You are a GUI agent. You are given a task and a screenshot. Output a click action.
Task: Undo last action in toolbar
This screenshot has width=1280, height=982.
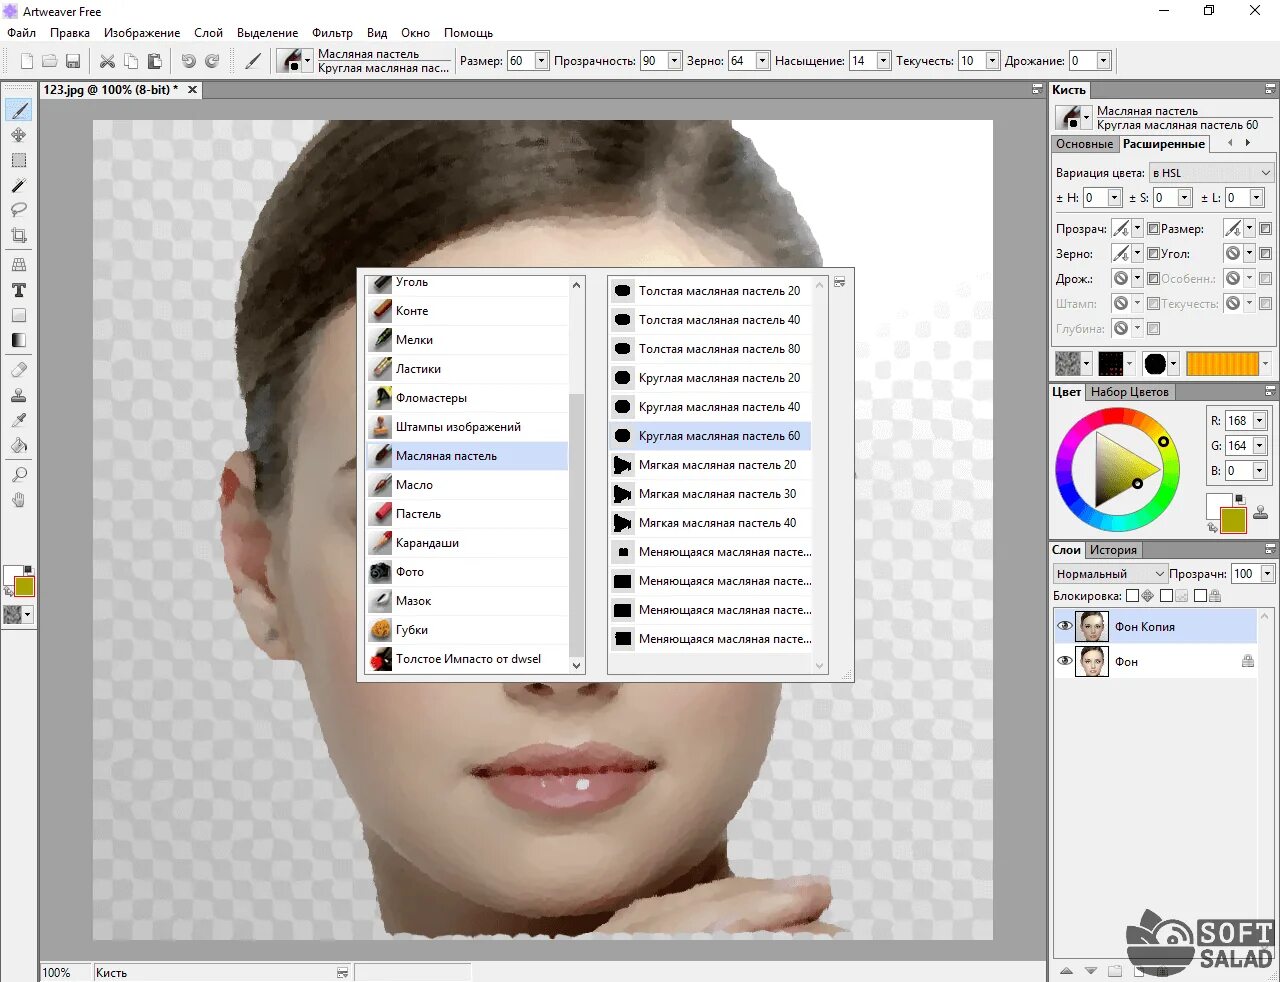pyautogui.click(x=188, y=61)
